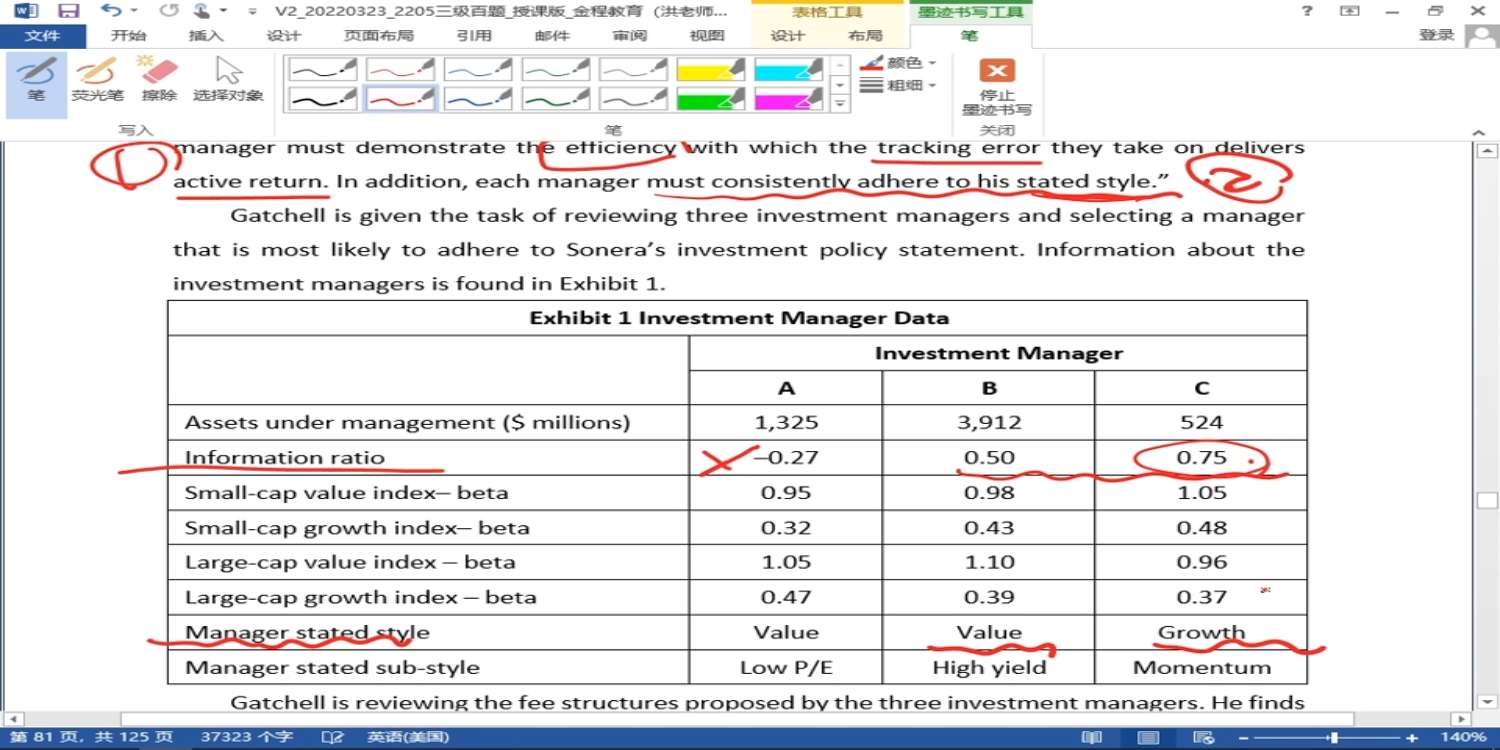Click the Sign in (登录) link
The image size is (1500, 750).
(1436, 35)
